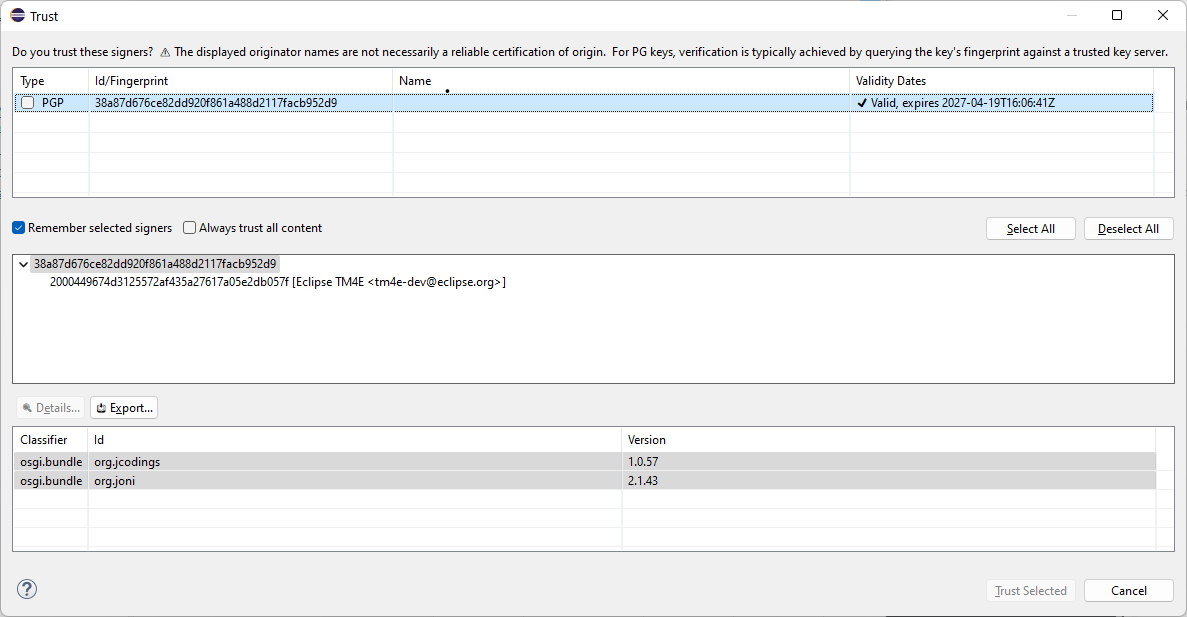Check the PGP signer checkbox
This screenshot has height=617, width=1187.
(28, 103)
